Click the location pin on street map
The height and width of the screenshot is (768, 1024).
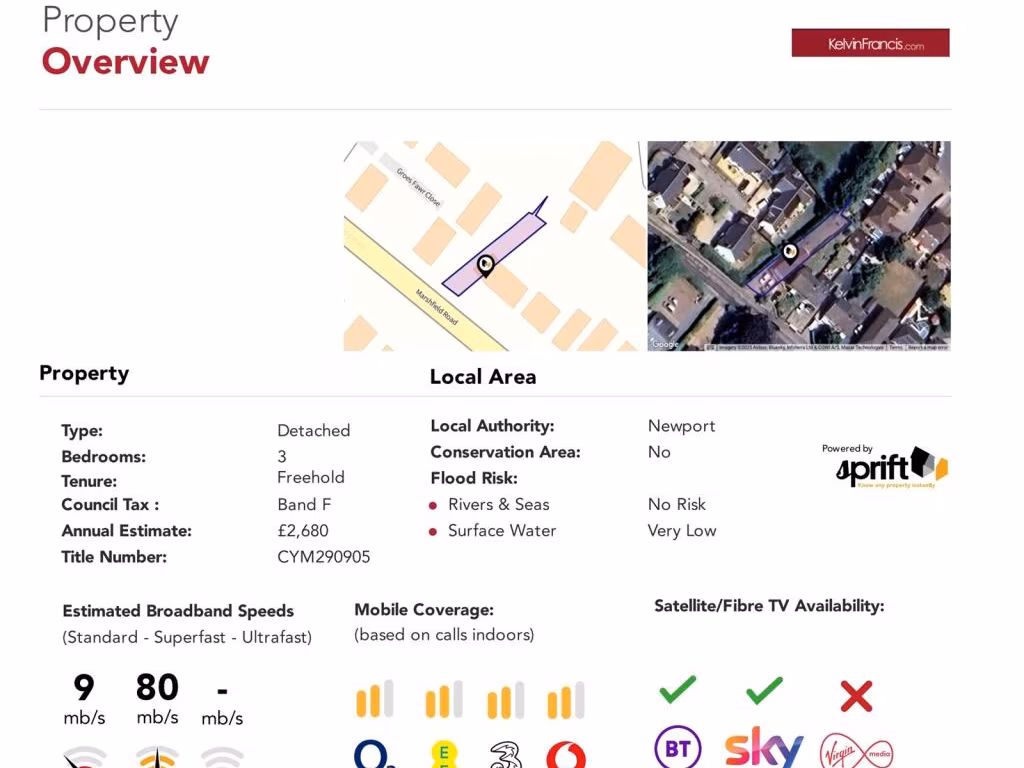(x=486, y=265)
